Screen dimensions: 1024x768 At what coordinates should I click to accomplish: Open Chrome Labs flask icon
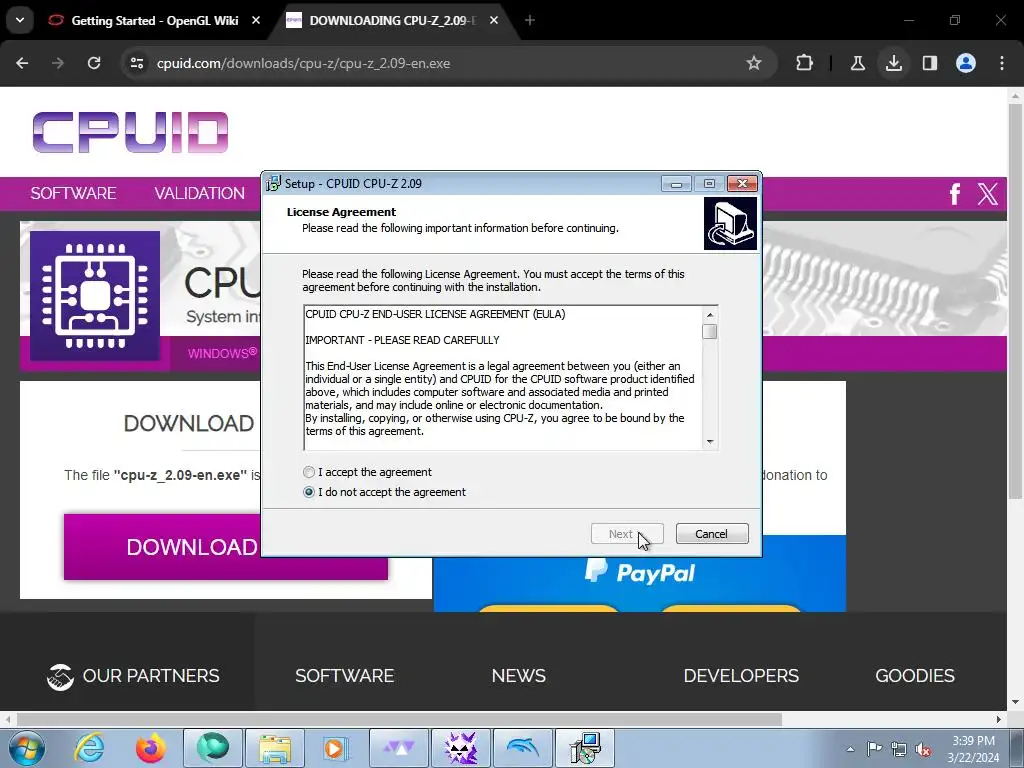857,63
